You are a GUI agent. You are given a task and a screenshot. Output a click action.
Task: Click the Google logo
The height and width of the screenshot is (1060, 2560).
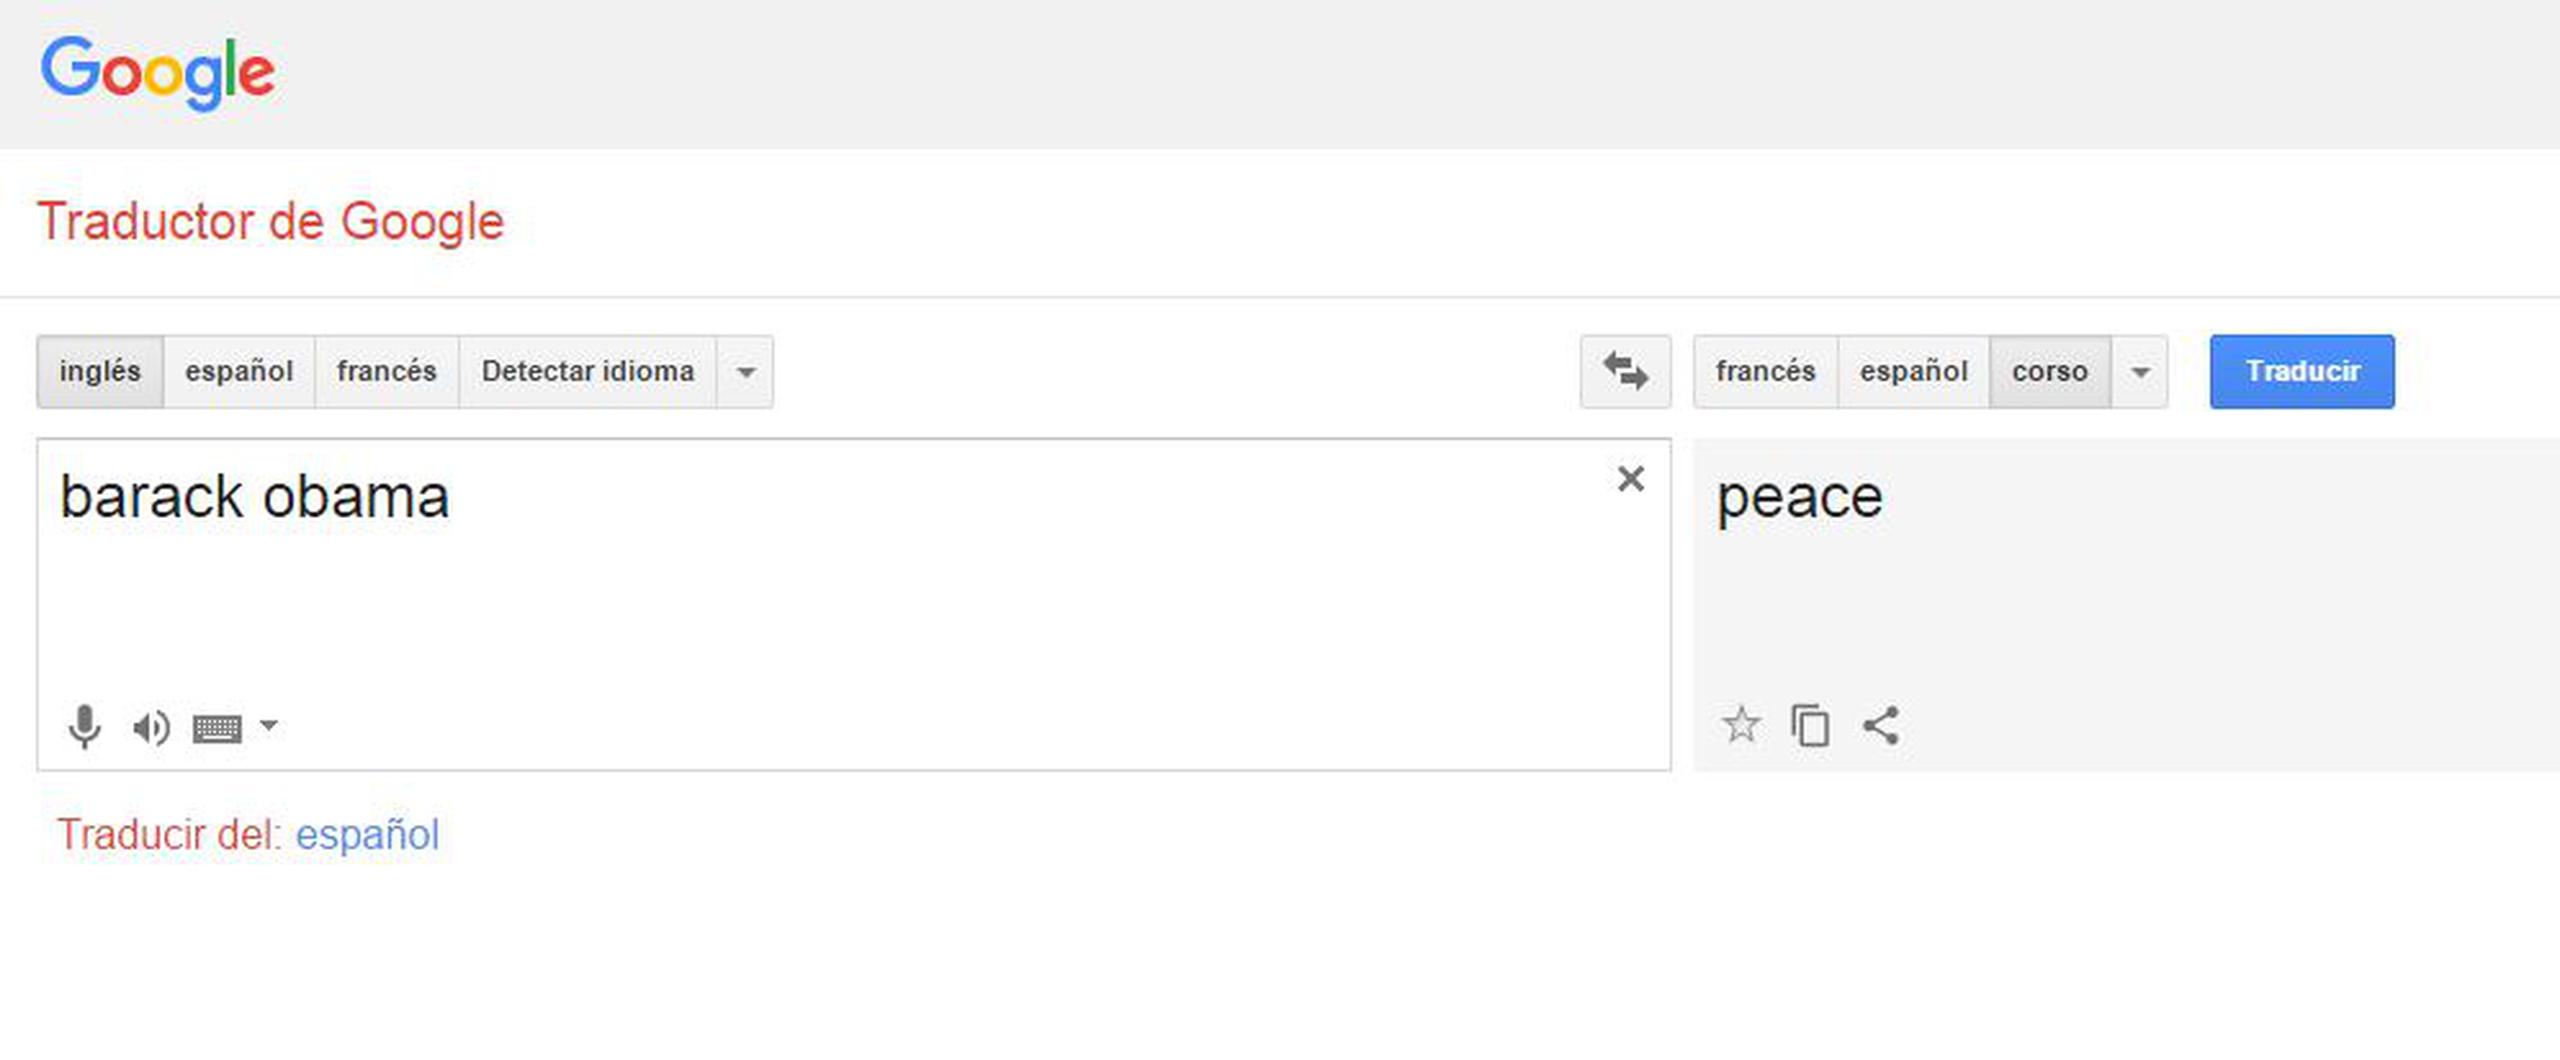158,70
